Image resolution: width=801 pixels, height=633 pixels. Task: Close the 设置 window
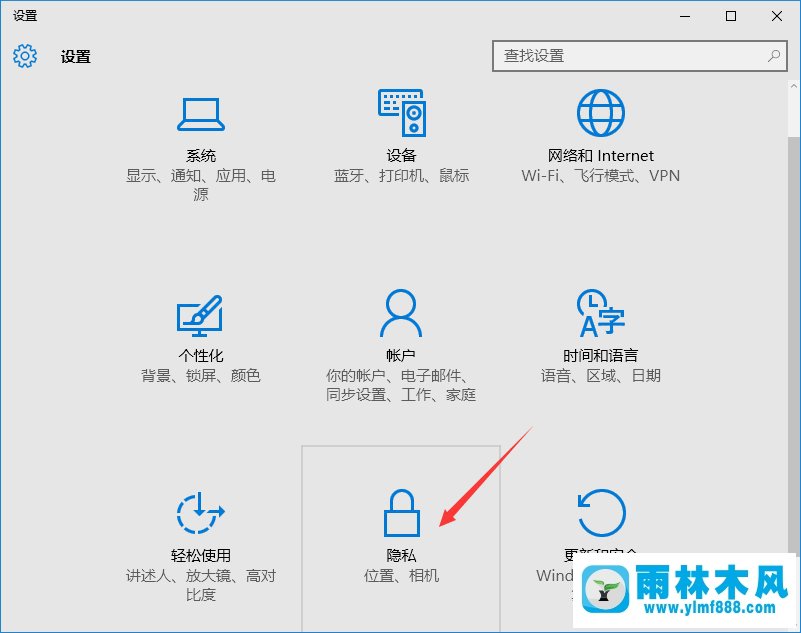click(x=777, y=16)
